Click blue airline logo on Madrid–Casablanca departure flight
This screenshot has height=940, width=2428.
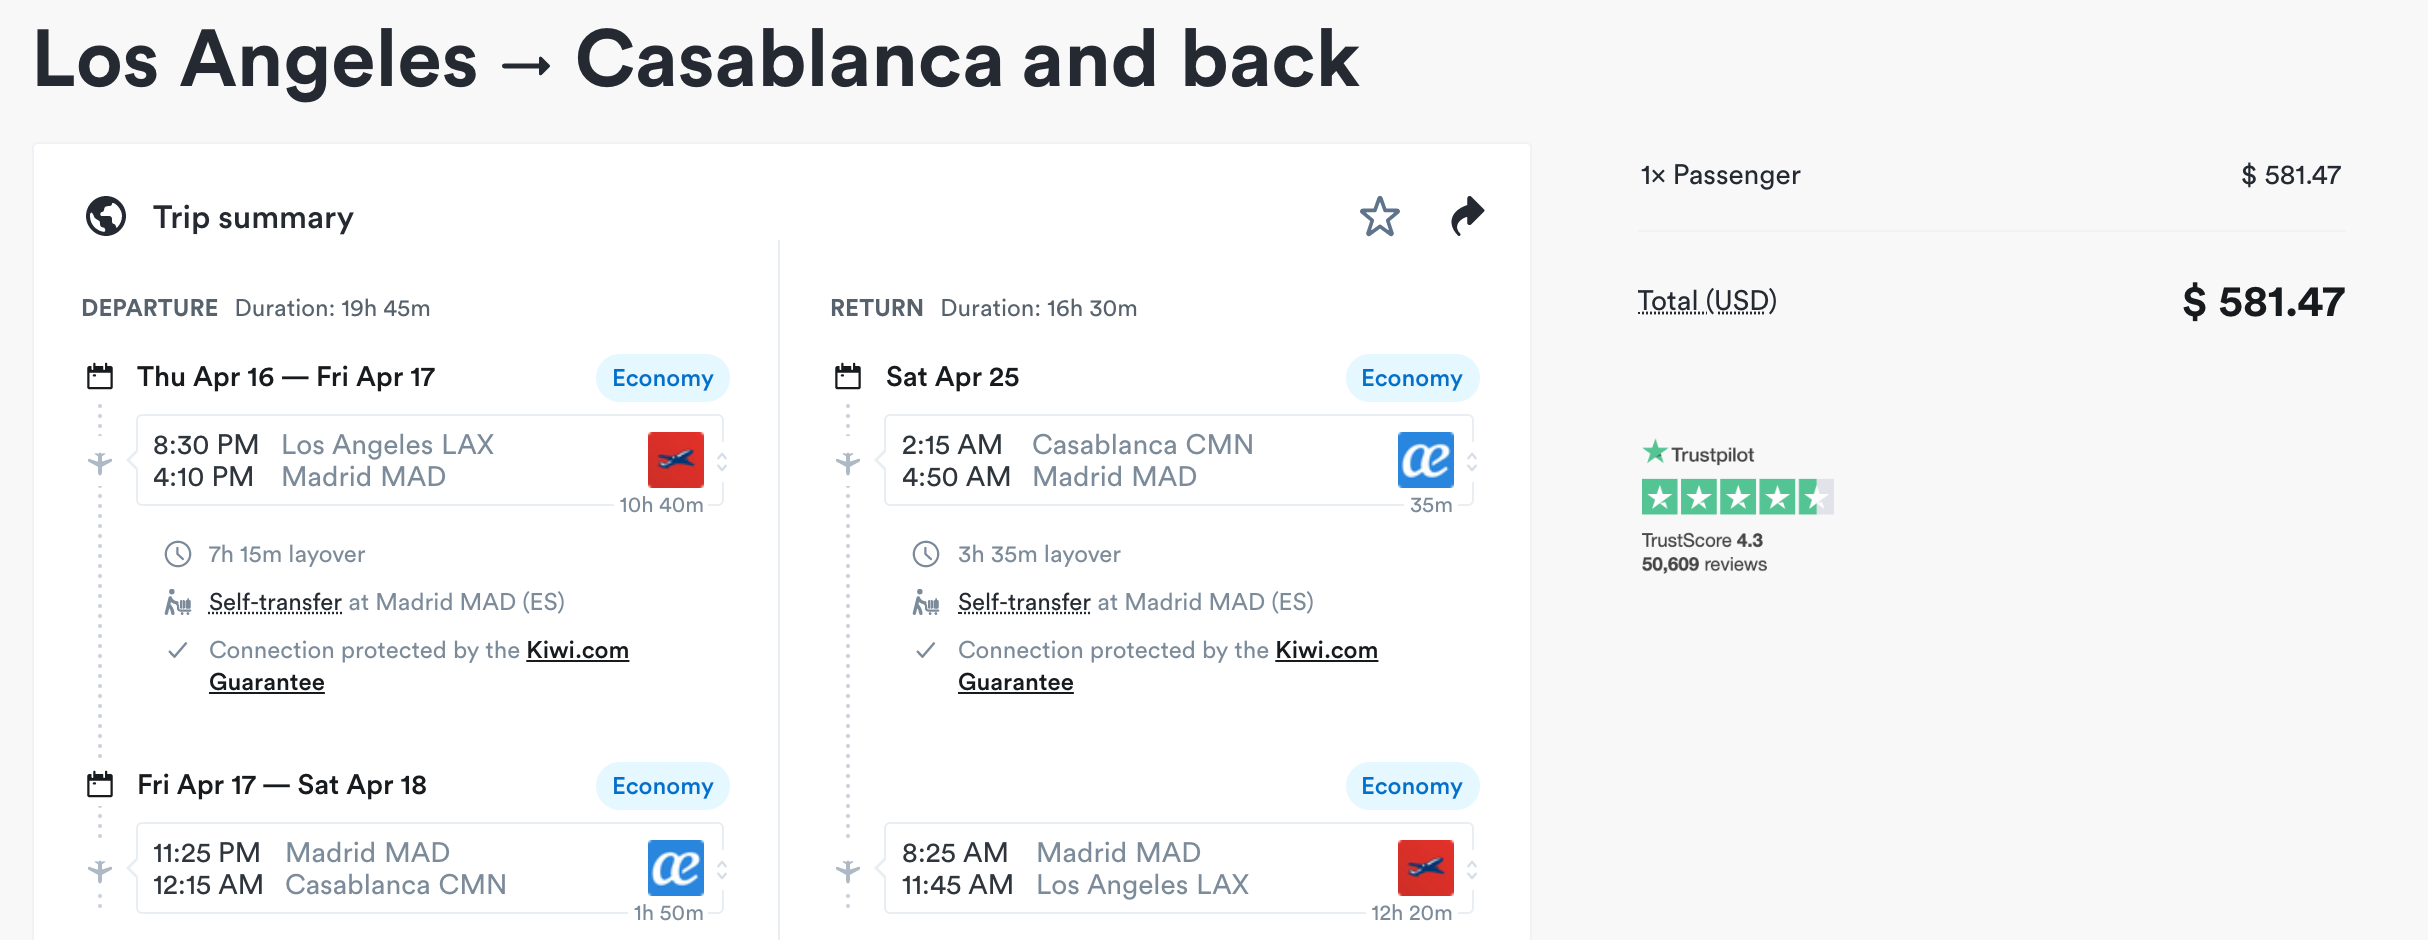coord(675,868)
